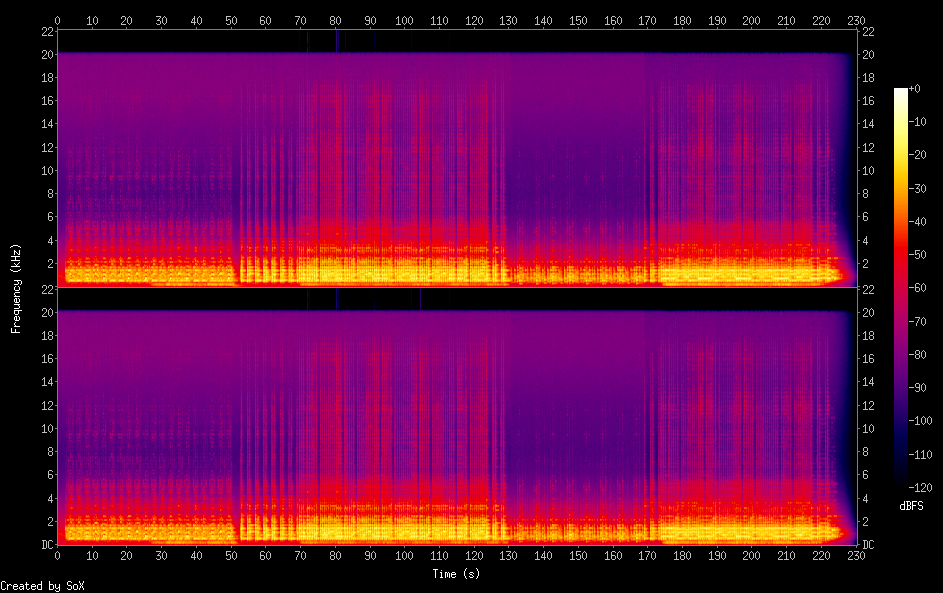Image resolution: width=943 pixels, height=593 pixels.
Task: Click the "-40" color scale tick
Action: pyautogui.click(x=917, y=221)
